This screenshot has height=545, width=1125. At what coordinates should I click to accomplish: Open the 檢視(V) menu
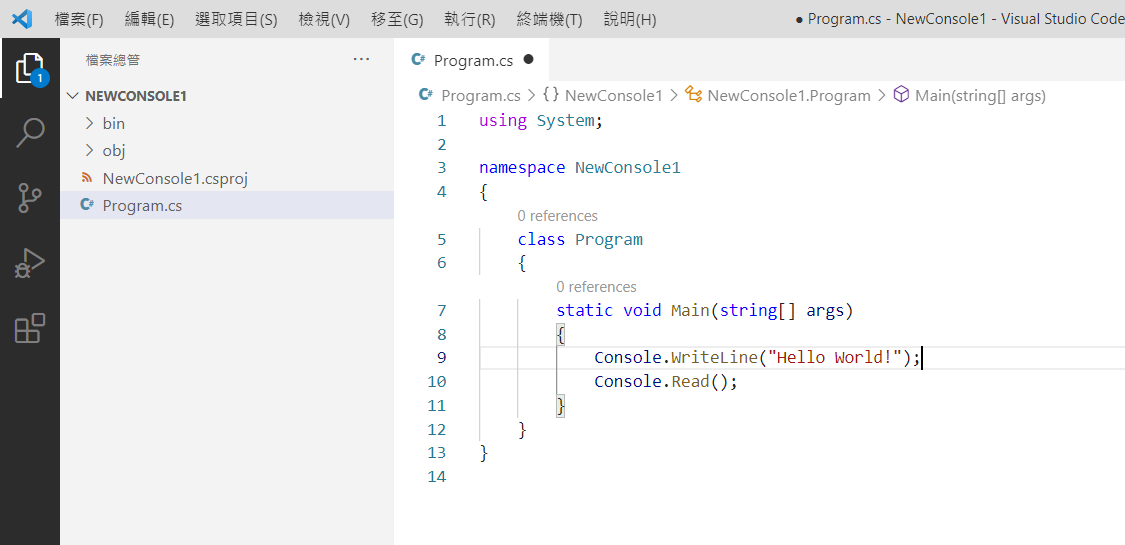tap(324, 19)
